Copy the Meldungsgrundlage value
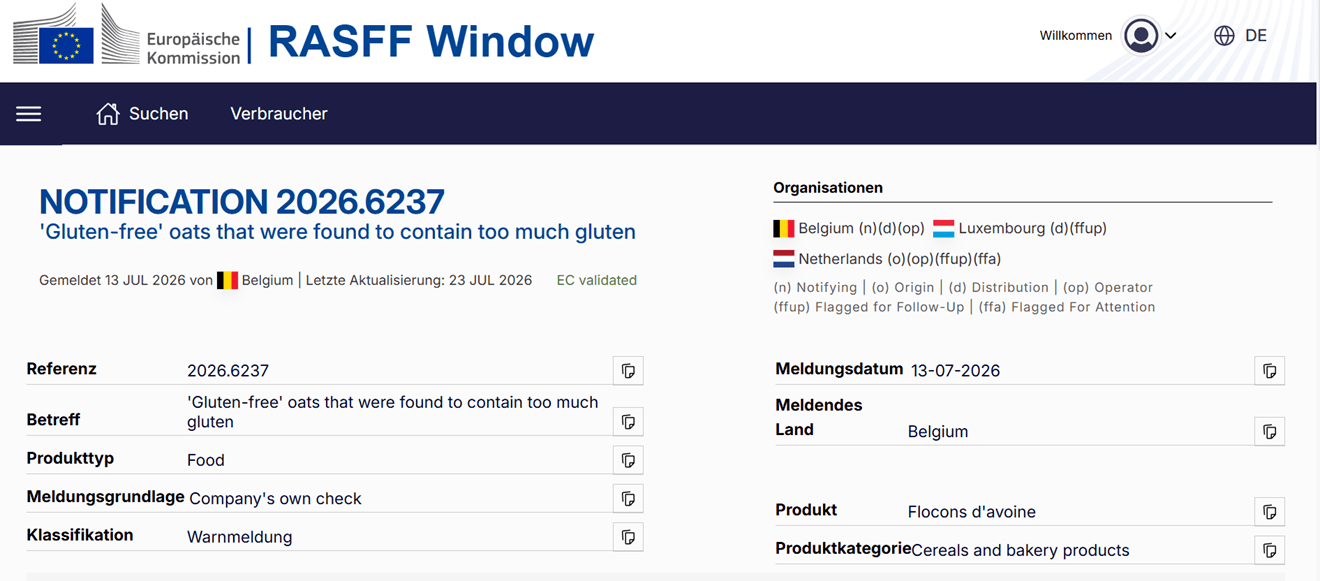The height and width of the screenshot is (581, 1320). (628, 498)
